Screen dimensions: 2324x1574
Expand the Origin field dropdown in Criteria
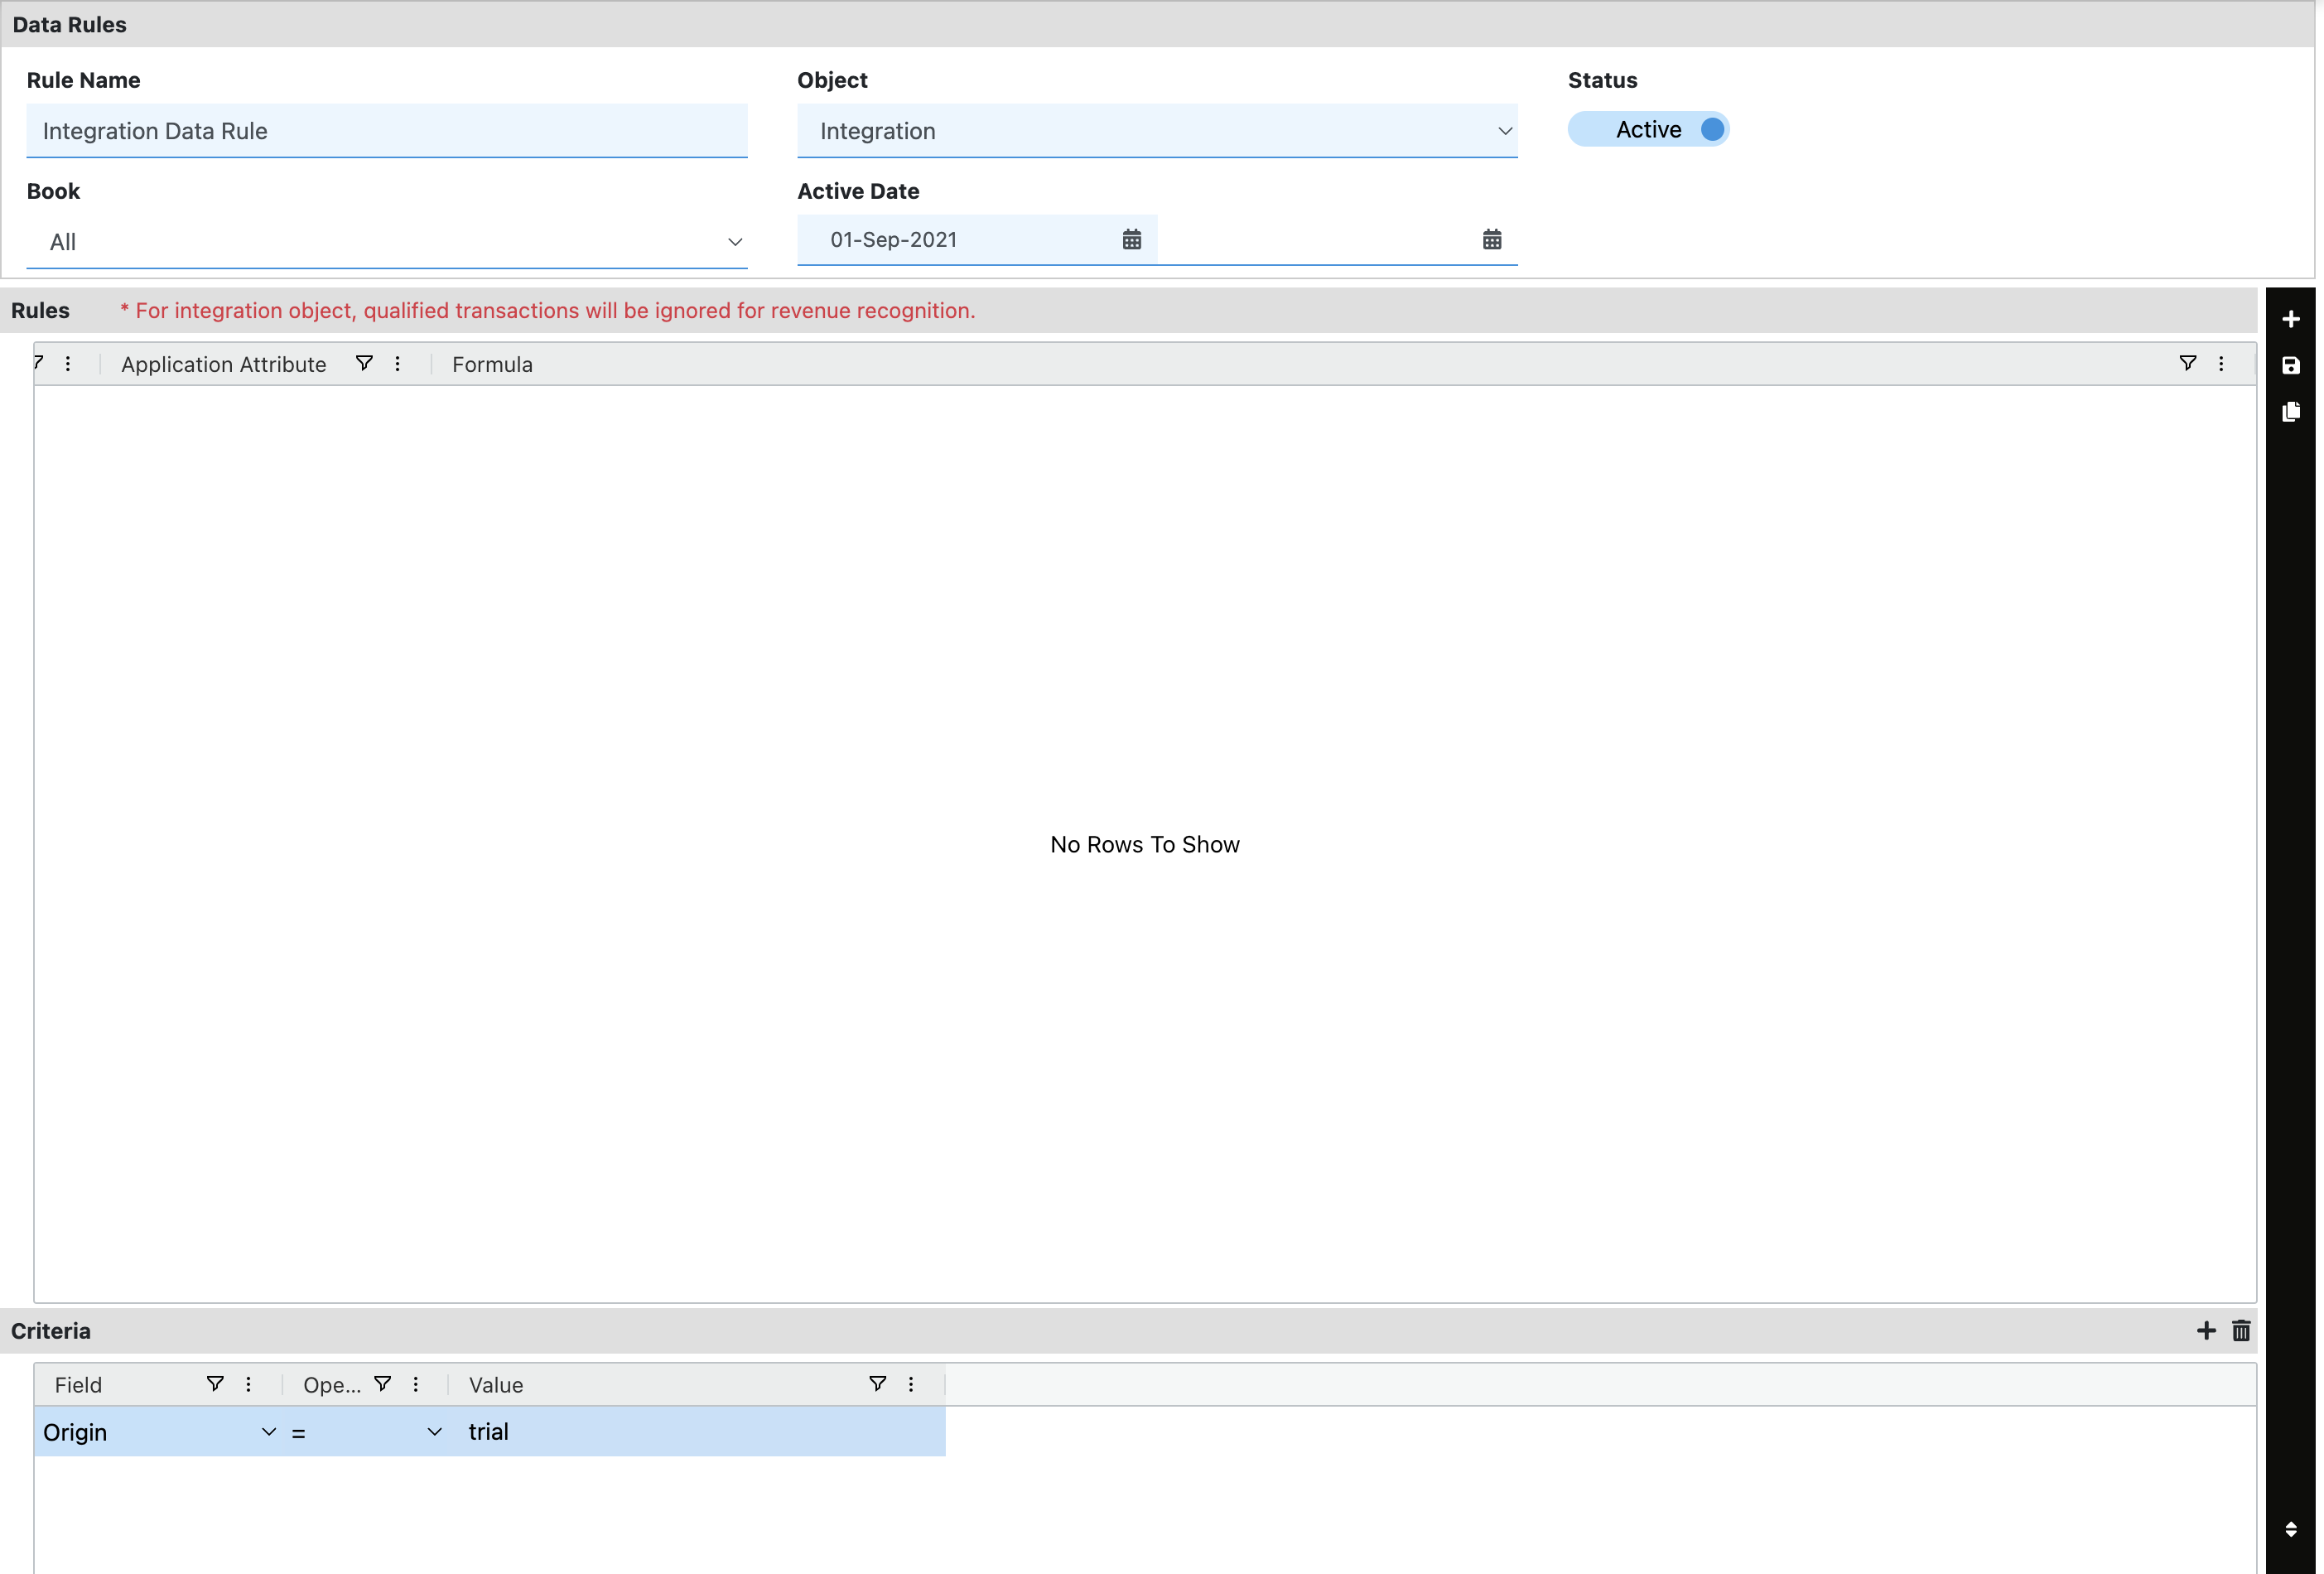(x=268, y=1432)
